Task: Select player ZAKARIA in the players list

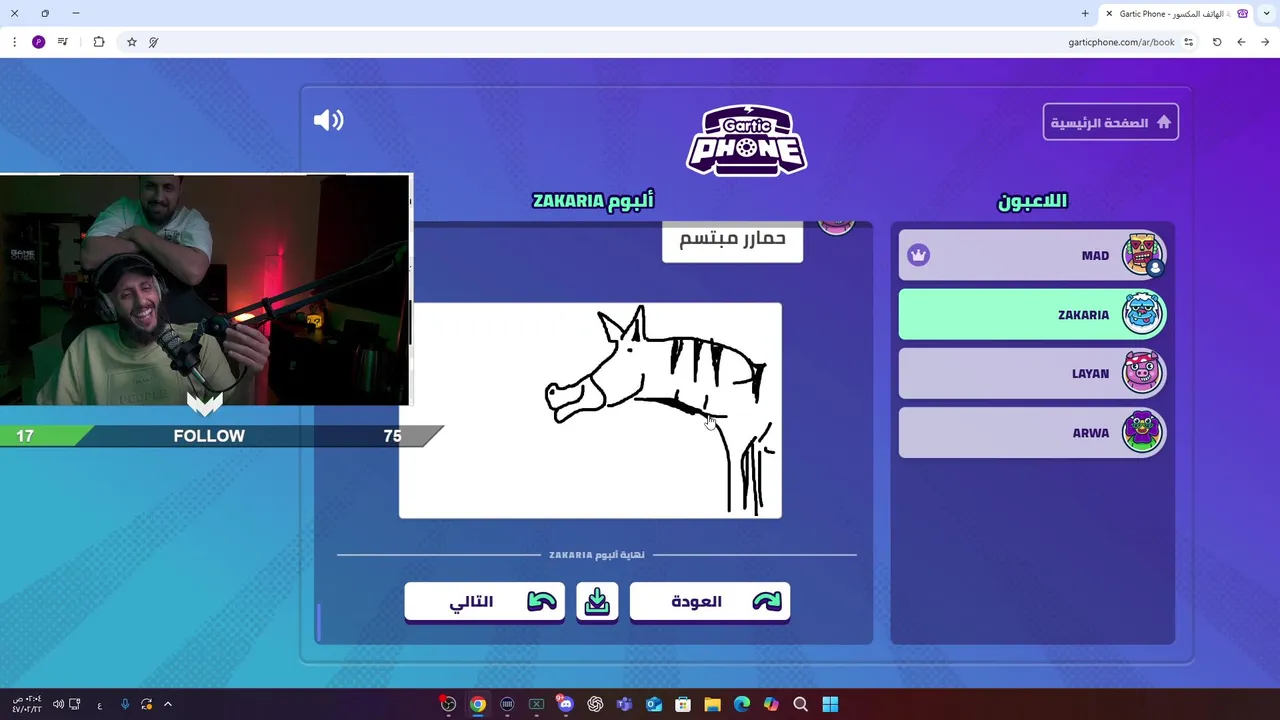Action: 1032,315
